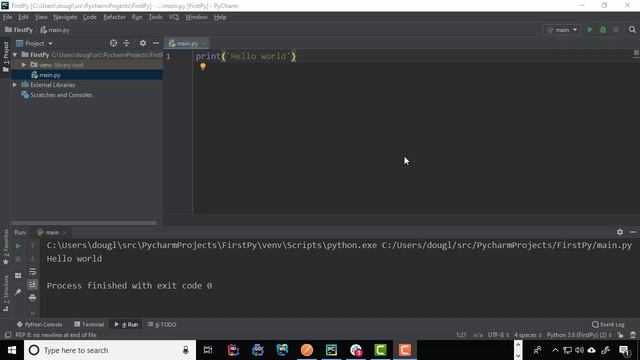This screenshot has height=360, width=640.
Task: Open the Navigate menu
Action: pyautogui.click(x=65, y=17)
